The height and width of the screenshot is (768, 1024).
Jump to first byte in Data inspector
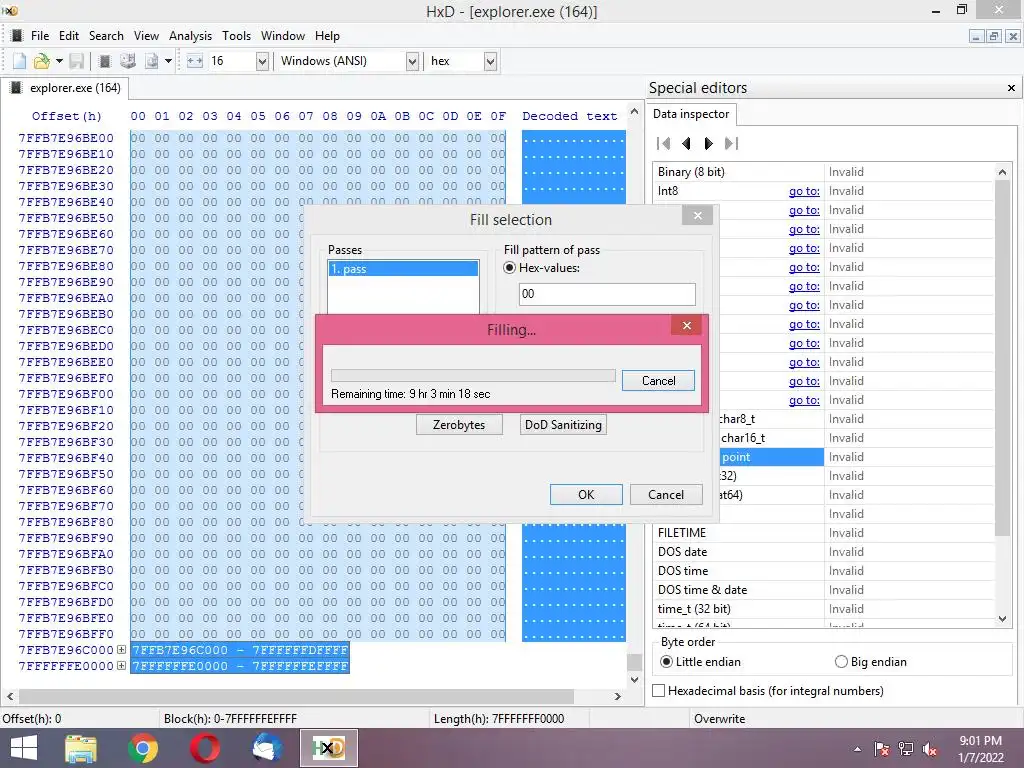click(664, 143)
